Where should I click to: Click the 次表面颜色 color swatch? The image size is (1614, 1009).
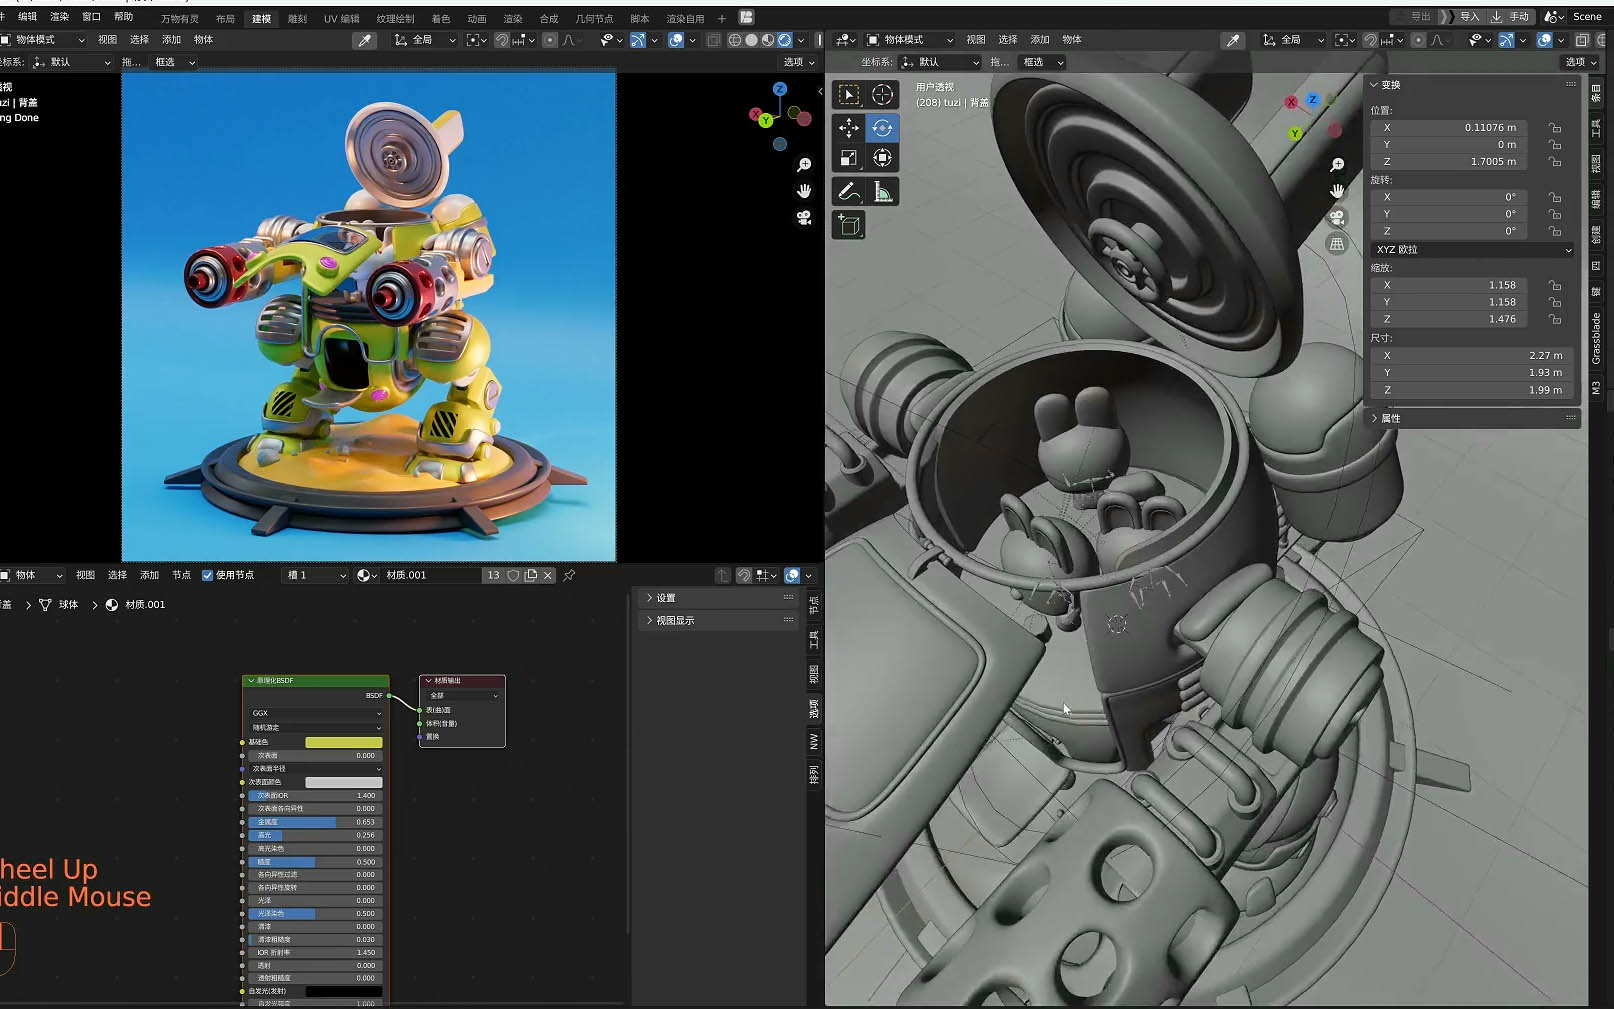(343, 782)
